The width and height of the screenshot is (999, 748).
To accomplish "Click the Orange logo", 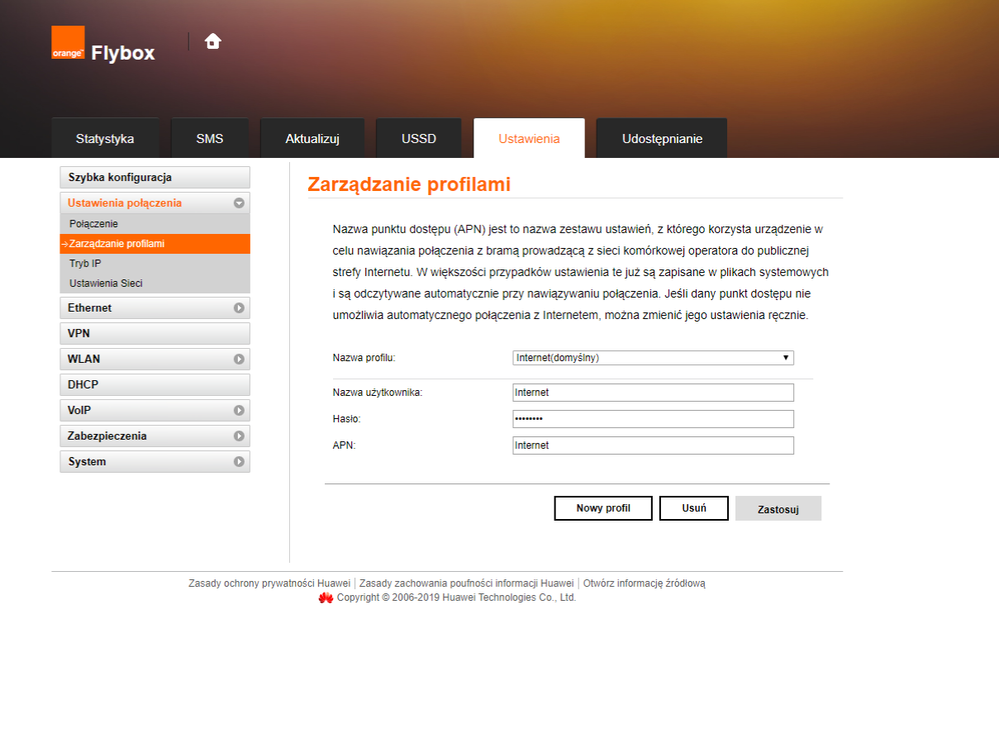I will [68, 43].
